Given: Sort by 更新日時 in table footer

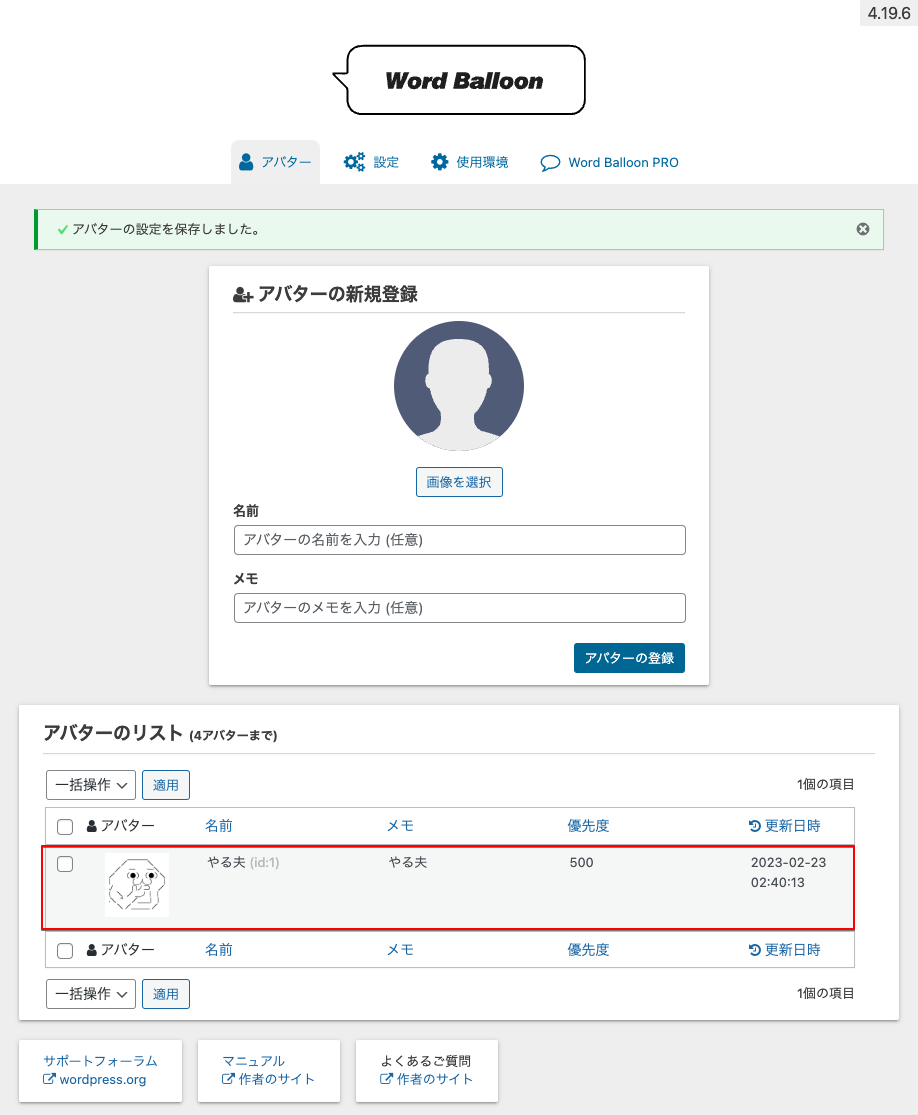Looking at the screenshot, I should 785,949.
